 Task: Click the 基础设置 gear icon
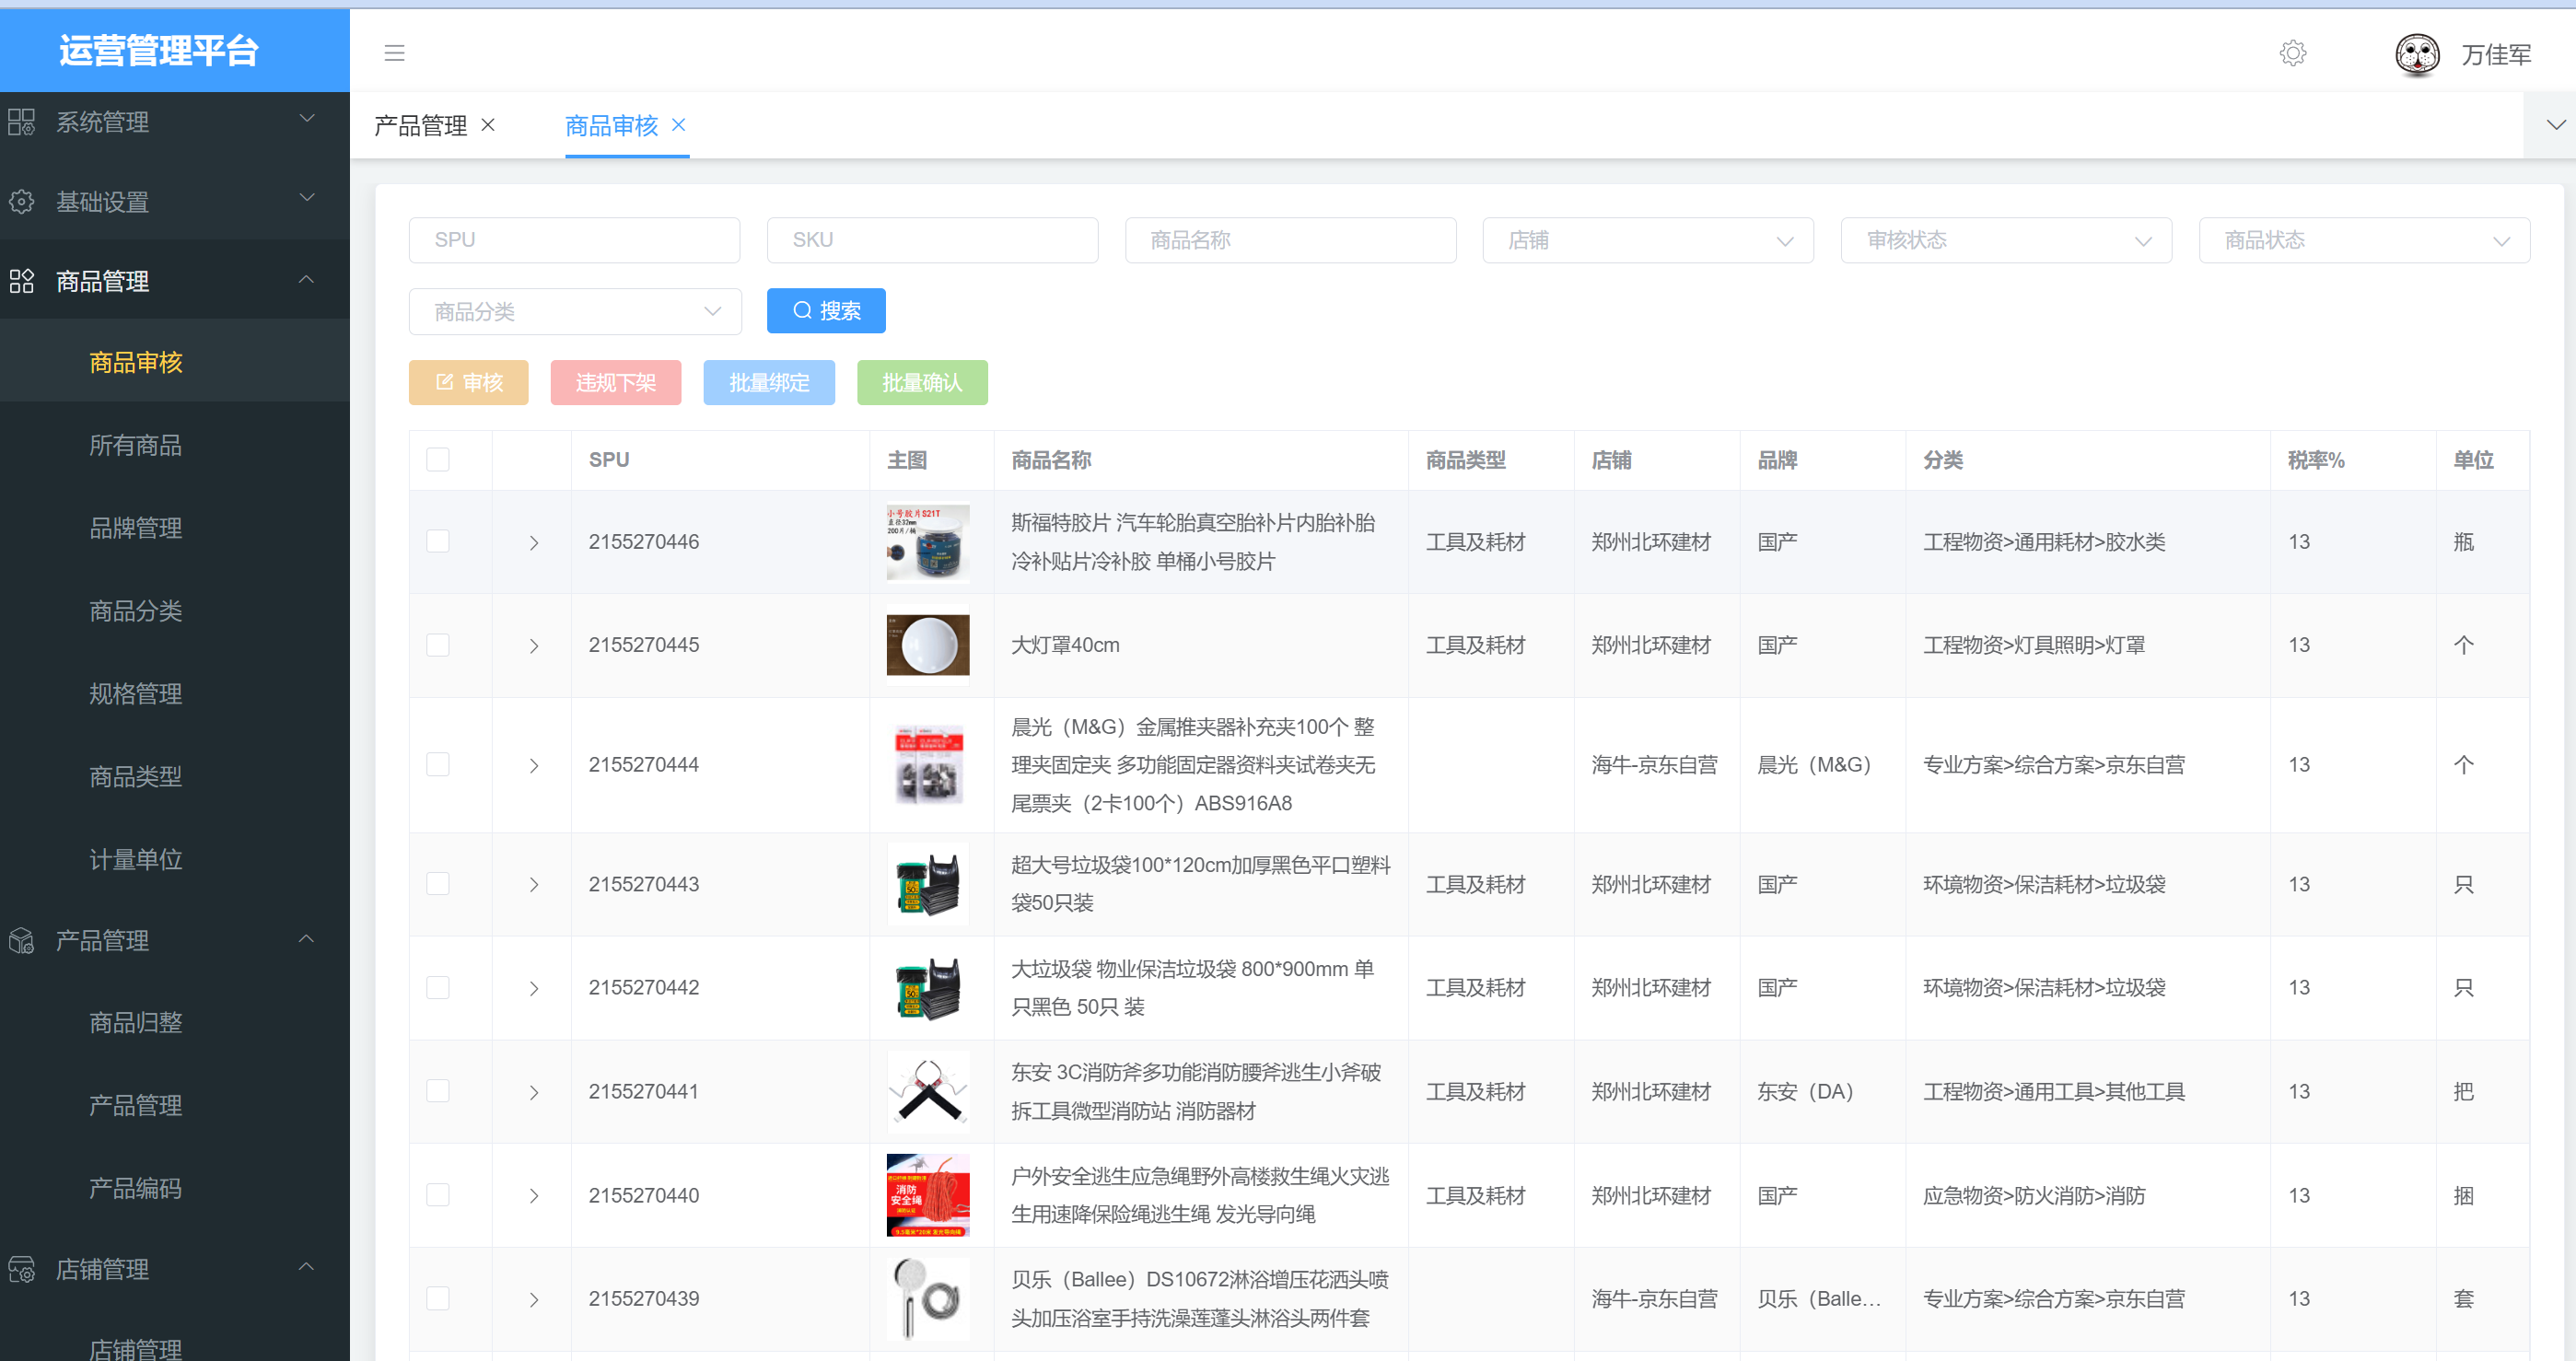pos(22,202)
